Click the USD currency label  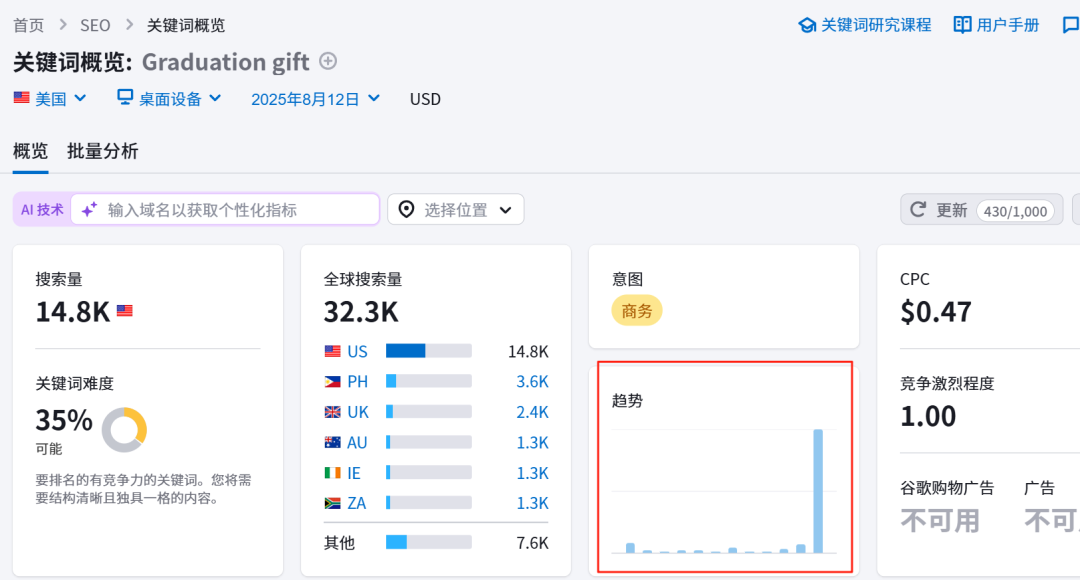pos(425,99)
